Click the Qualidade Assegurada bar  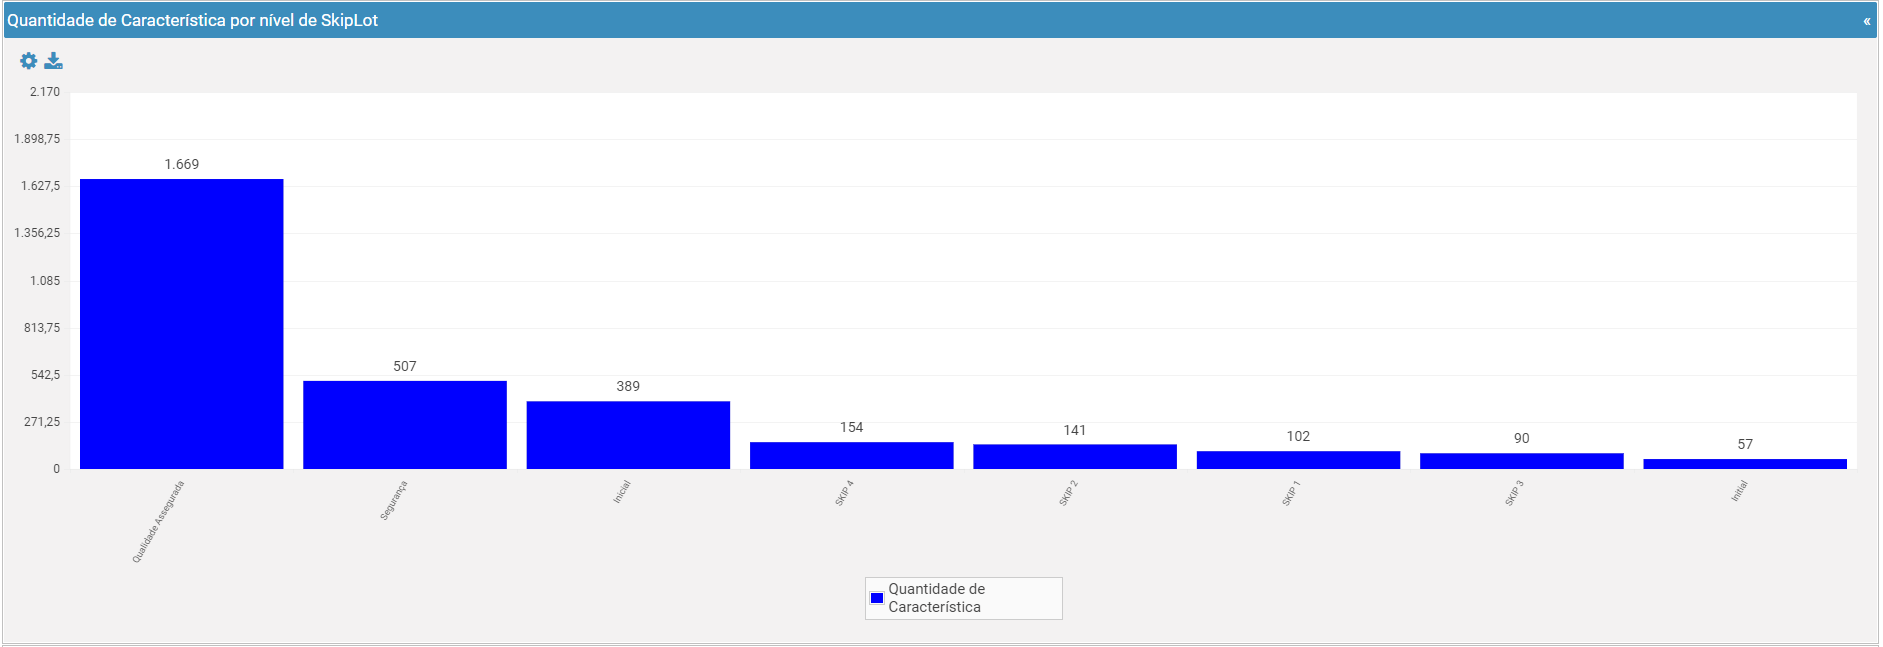(182, 324)
